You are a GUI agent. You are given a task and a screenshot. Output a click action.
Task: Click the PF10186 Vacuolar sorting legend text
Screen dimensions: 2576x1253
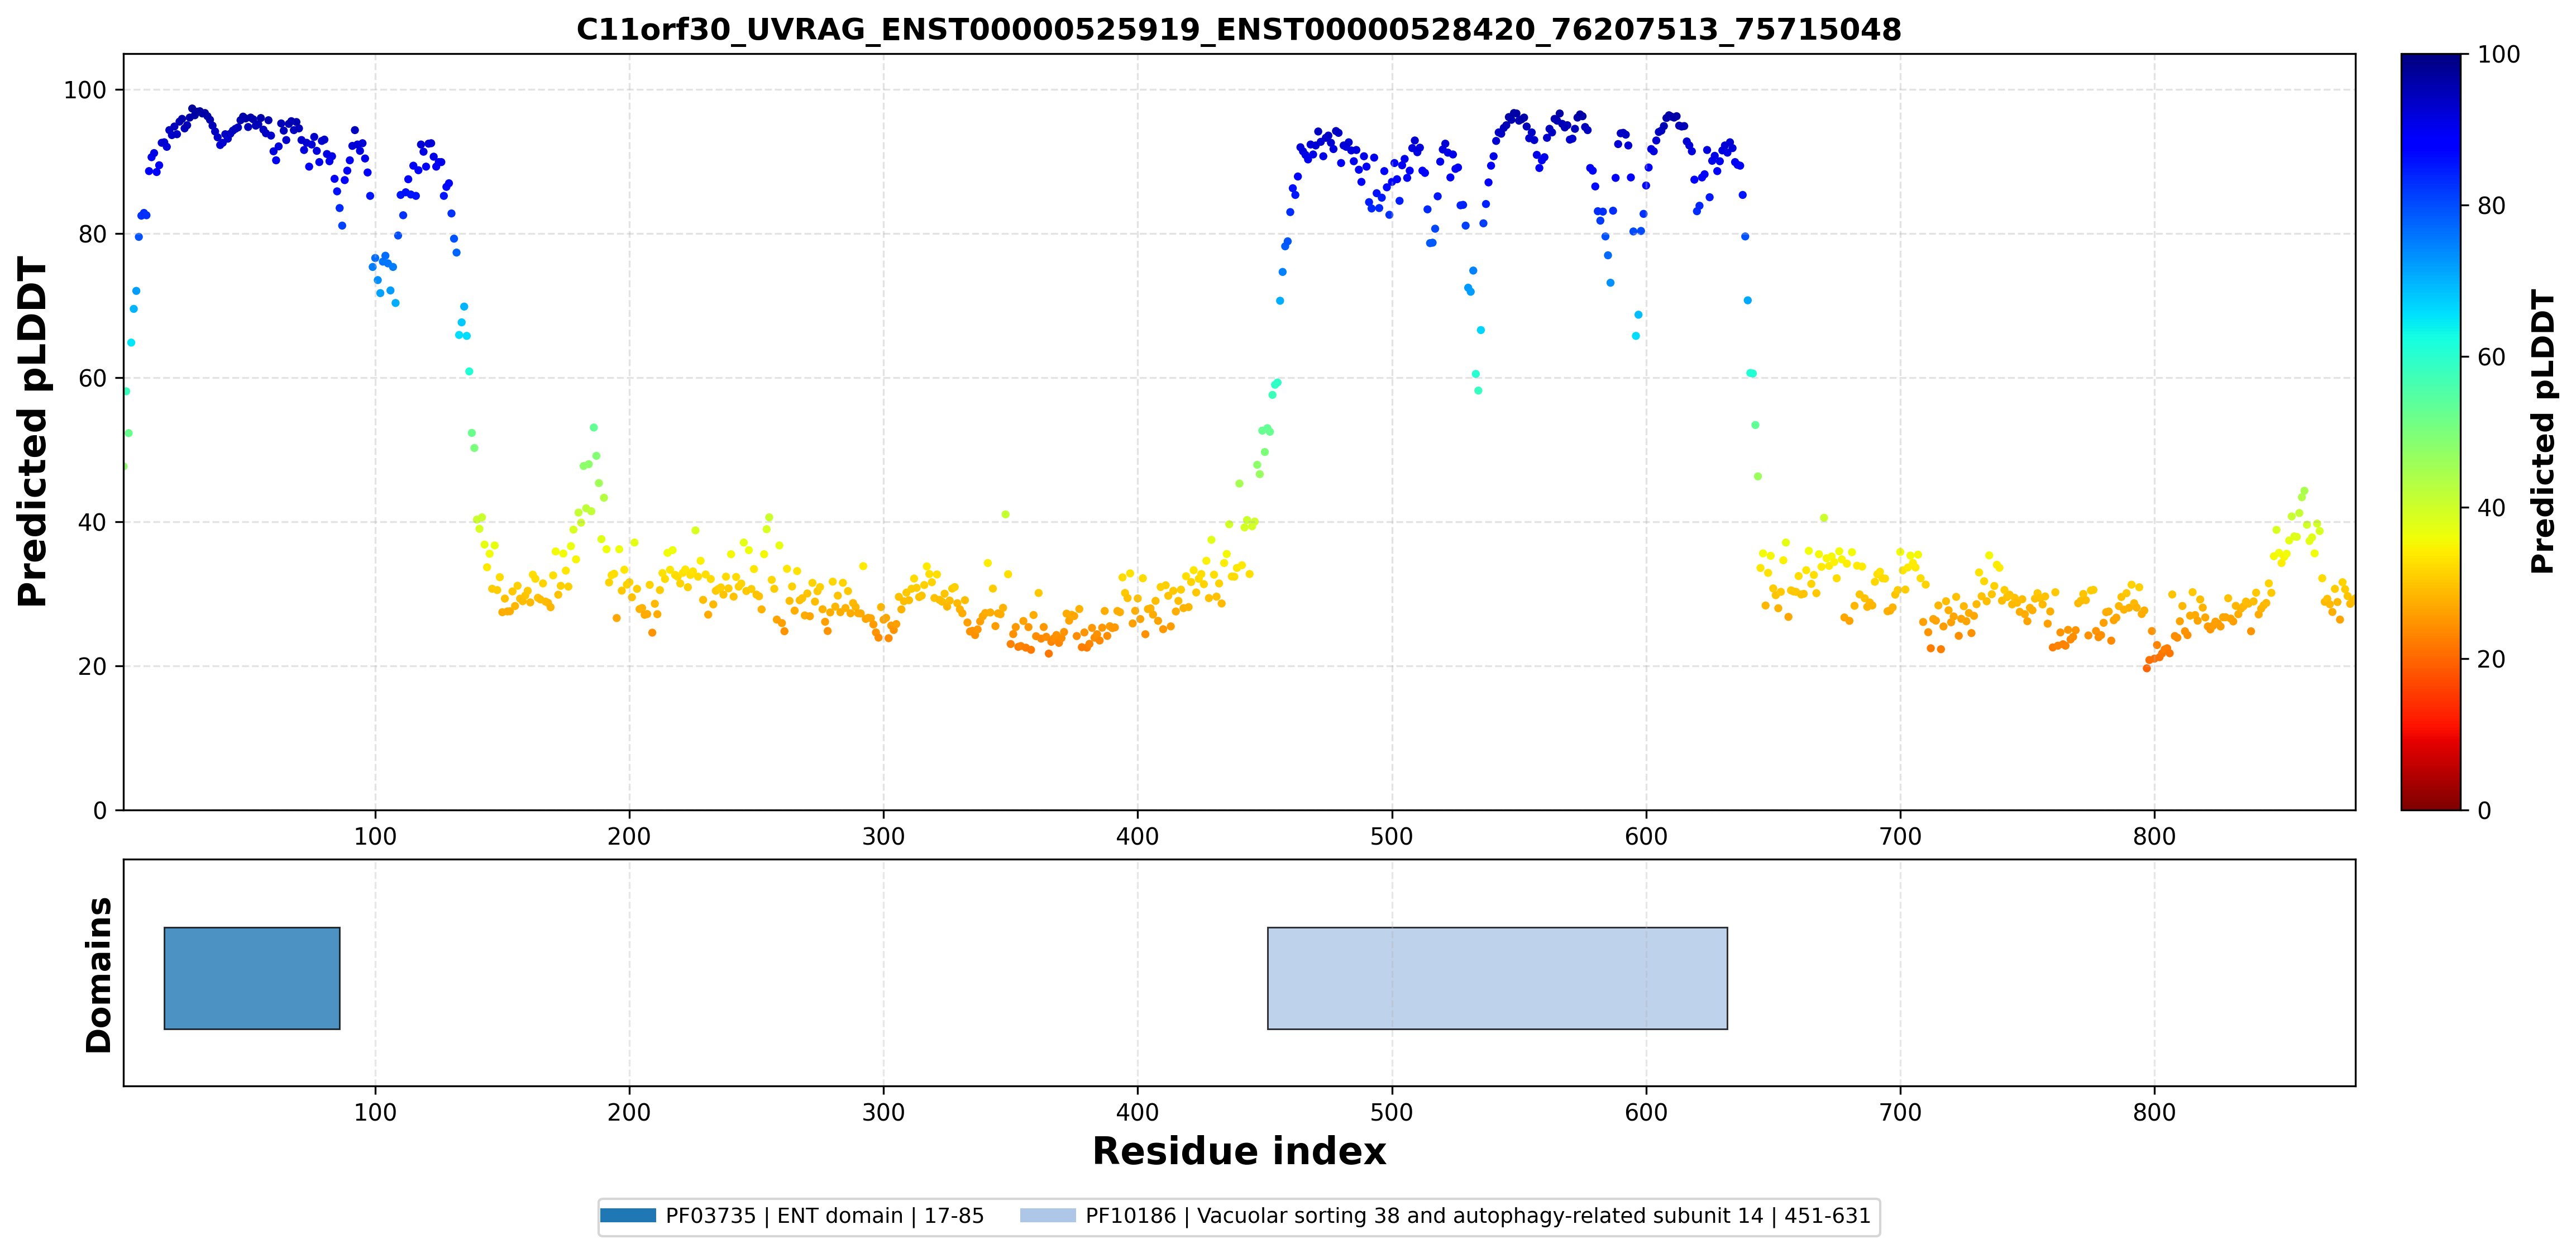click(1478, 1215)
